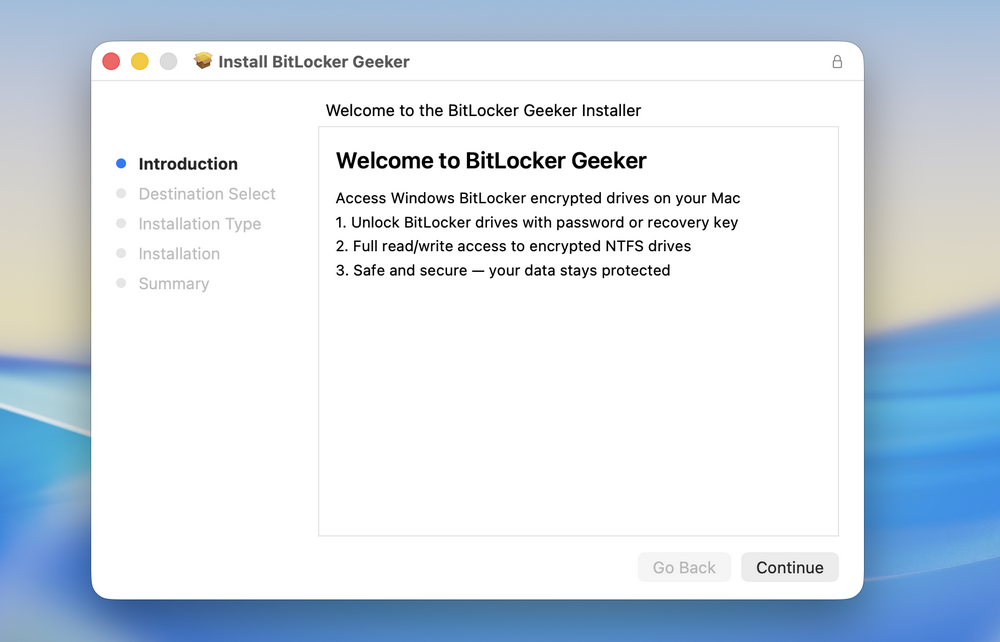
Task: Click the blue bullet next to Introduction
Action: (121, 163)
